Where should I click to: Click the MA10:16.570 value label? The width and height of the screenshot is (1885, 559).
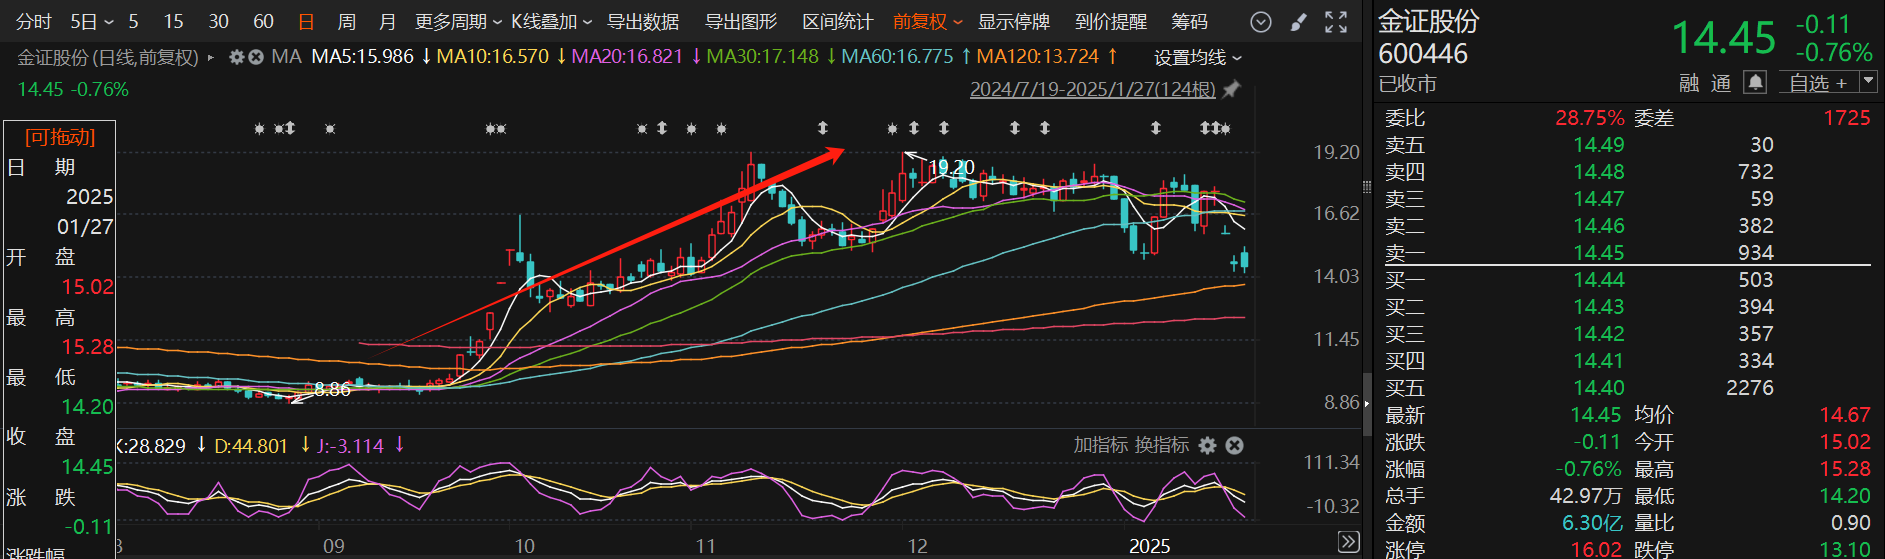(x=493, y=57)
